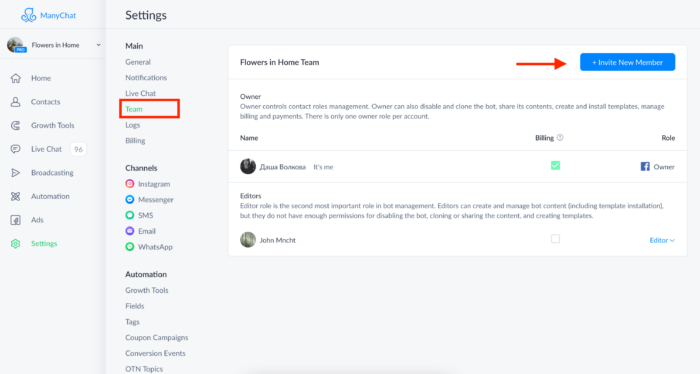Open the Billing settings section
The image size is (700, 374).
(135, 141)
